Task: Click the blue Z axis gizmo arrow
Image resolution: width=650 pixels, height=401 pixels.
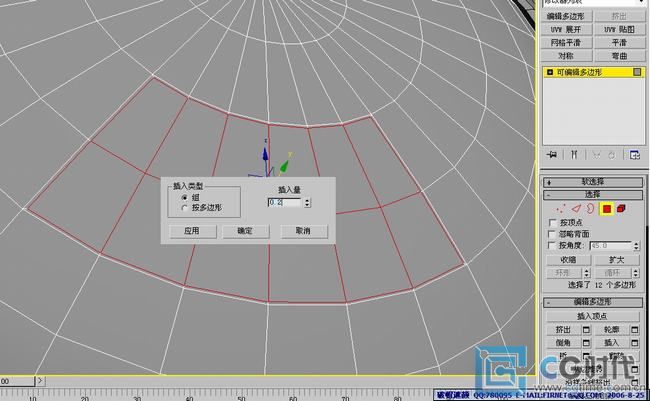Action: (x=265, y=156)
